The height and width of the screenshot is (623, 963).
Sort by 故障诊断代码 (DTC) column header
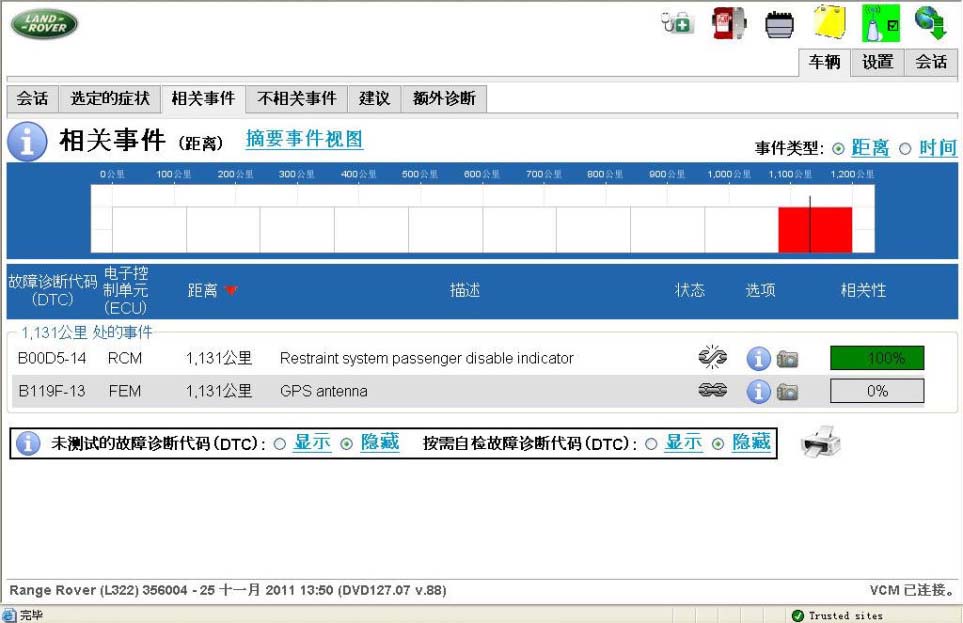(52, 290)
